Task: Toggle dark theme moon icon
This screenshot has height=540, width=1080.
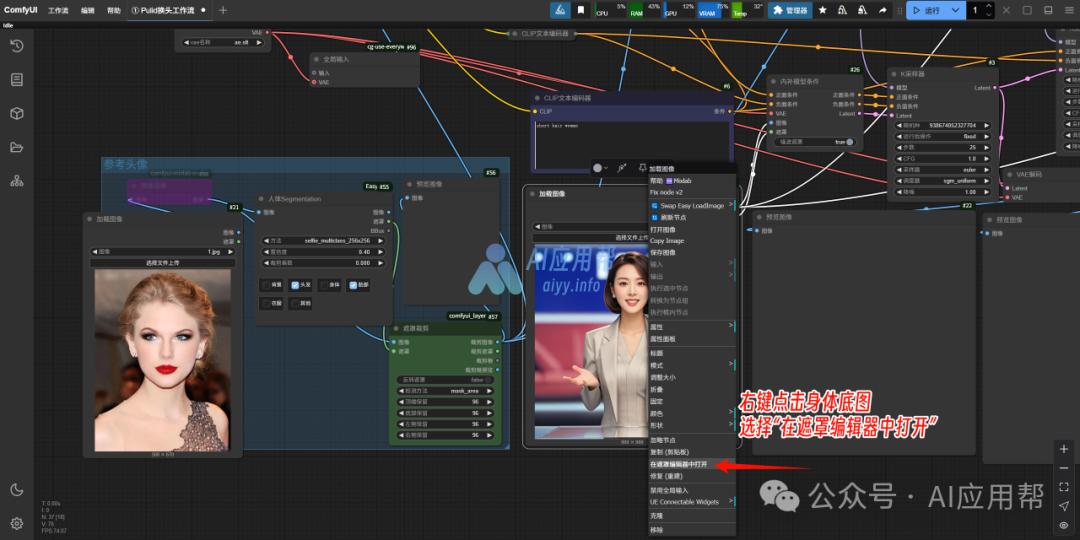Action: (17, 490)
